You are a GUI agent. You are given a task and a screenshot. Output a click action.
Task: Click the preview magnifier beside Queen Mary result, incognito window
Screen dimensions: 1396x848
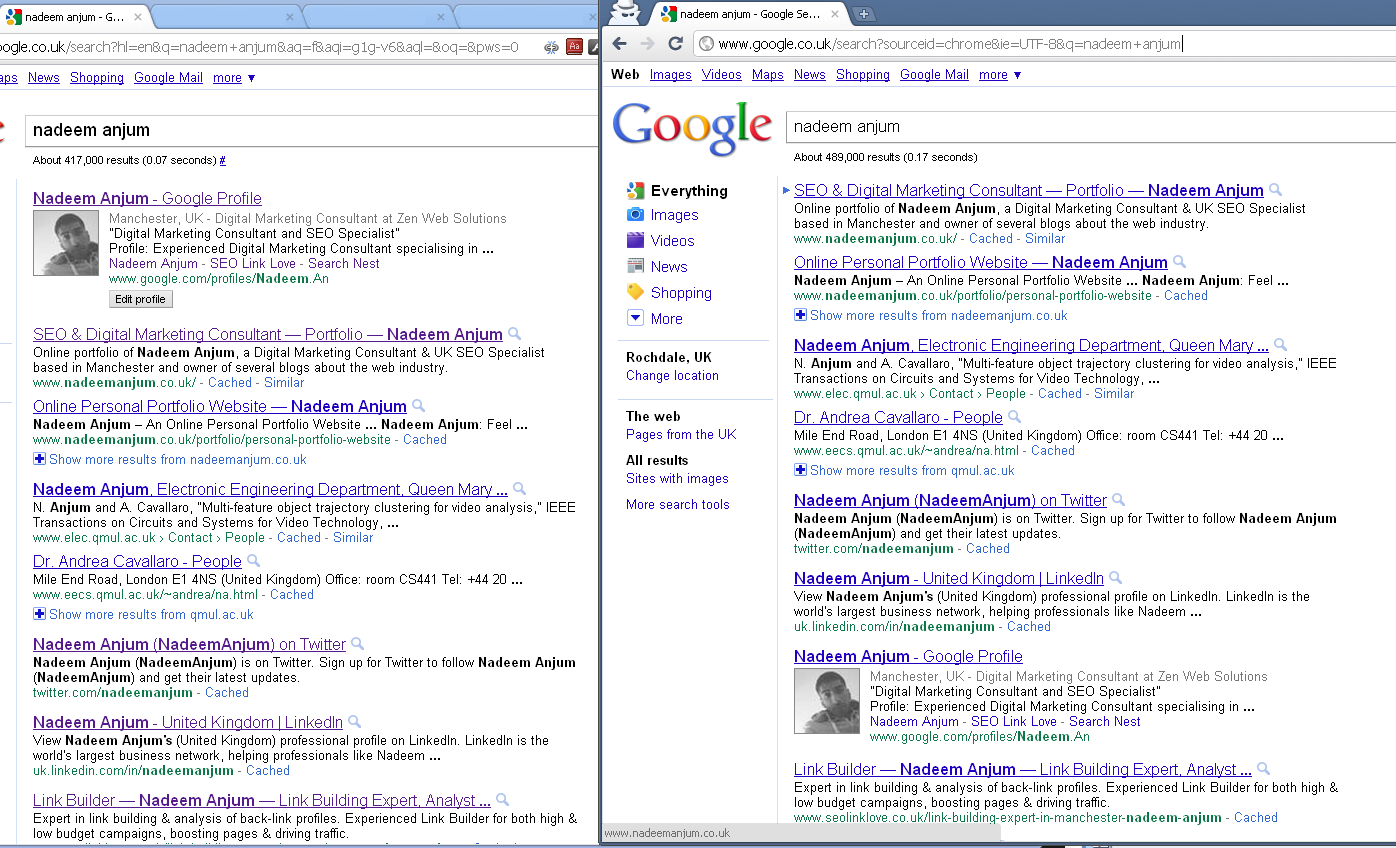1280,345
